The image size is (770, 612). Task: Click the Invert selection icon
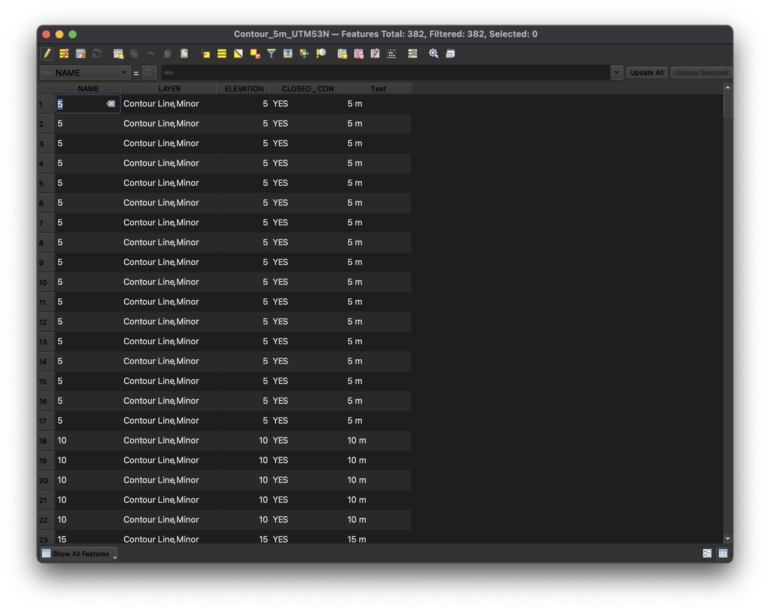tap(238, 53)
